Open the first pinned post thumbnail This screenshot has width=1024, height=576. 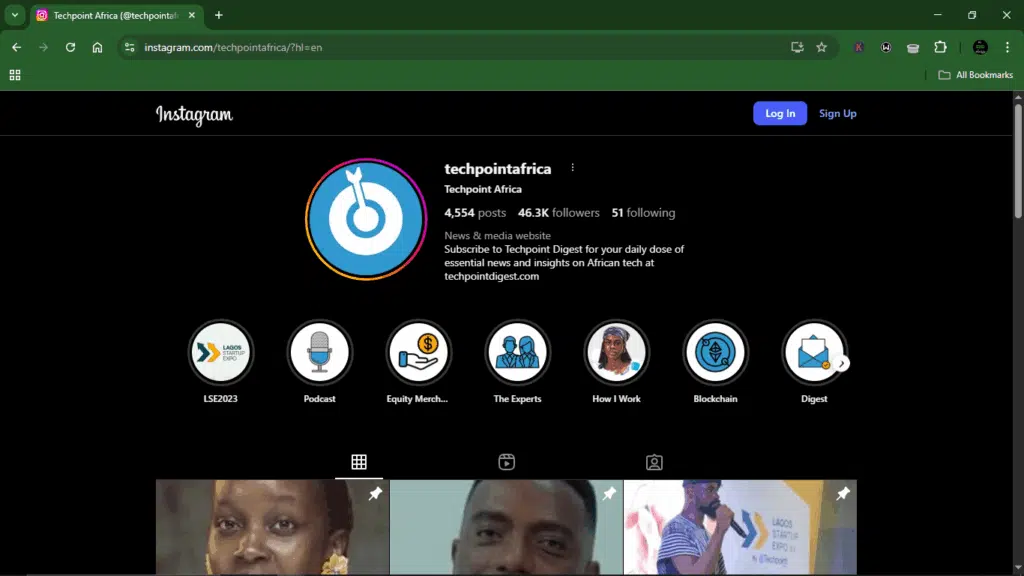click(272, 527)
